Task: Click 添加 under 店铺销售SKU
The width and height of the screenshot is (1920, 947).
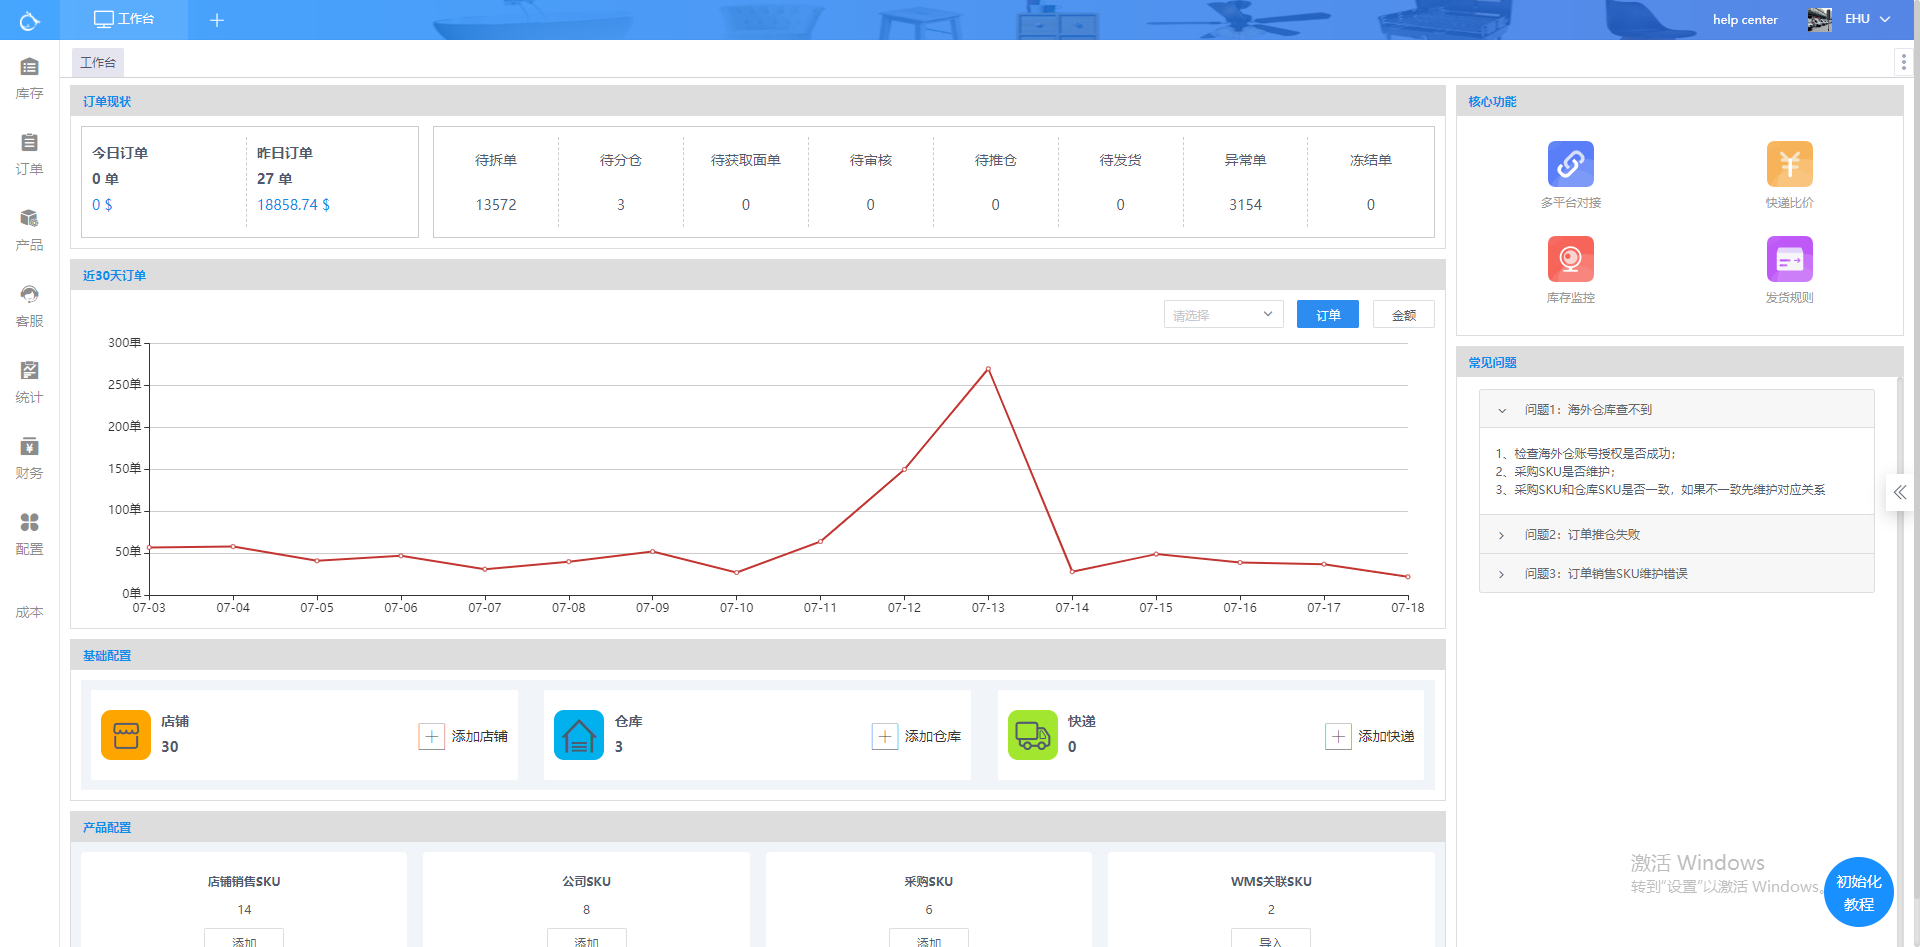Action: click(x=244, y=939)
